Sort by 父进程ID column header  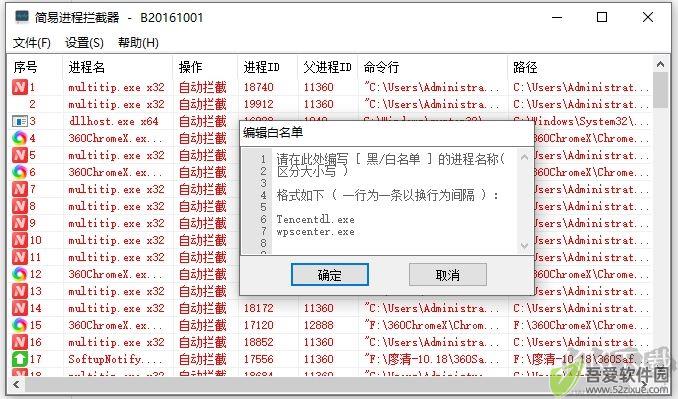[x=328, y=67]
